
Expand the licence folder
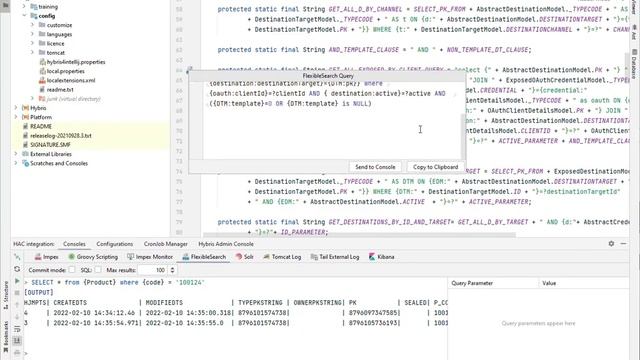pos(33,43)
